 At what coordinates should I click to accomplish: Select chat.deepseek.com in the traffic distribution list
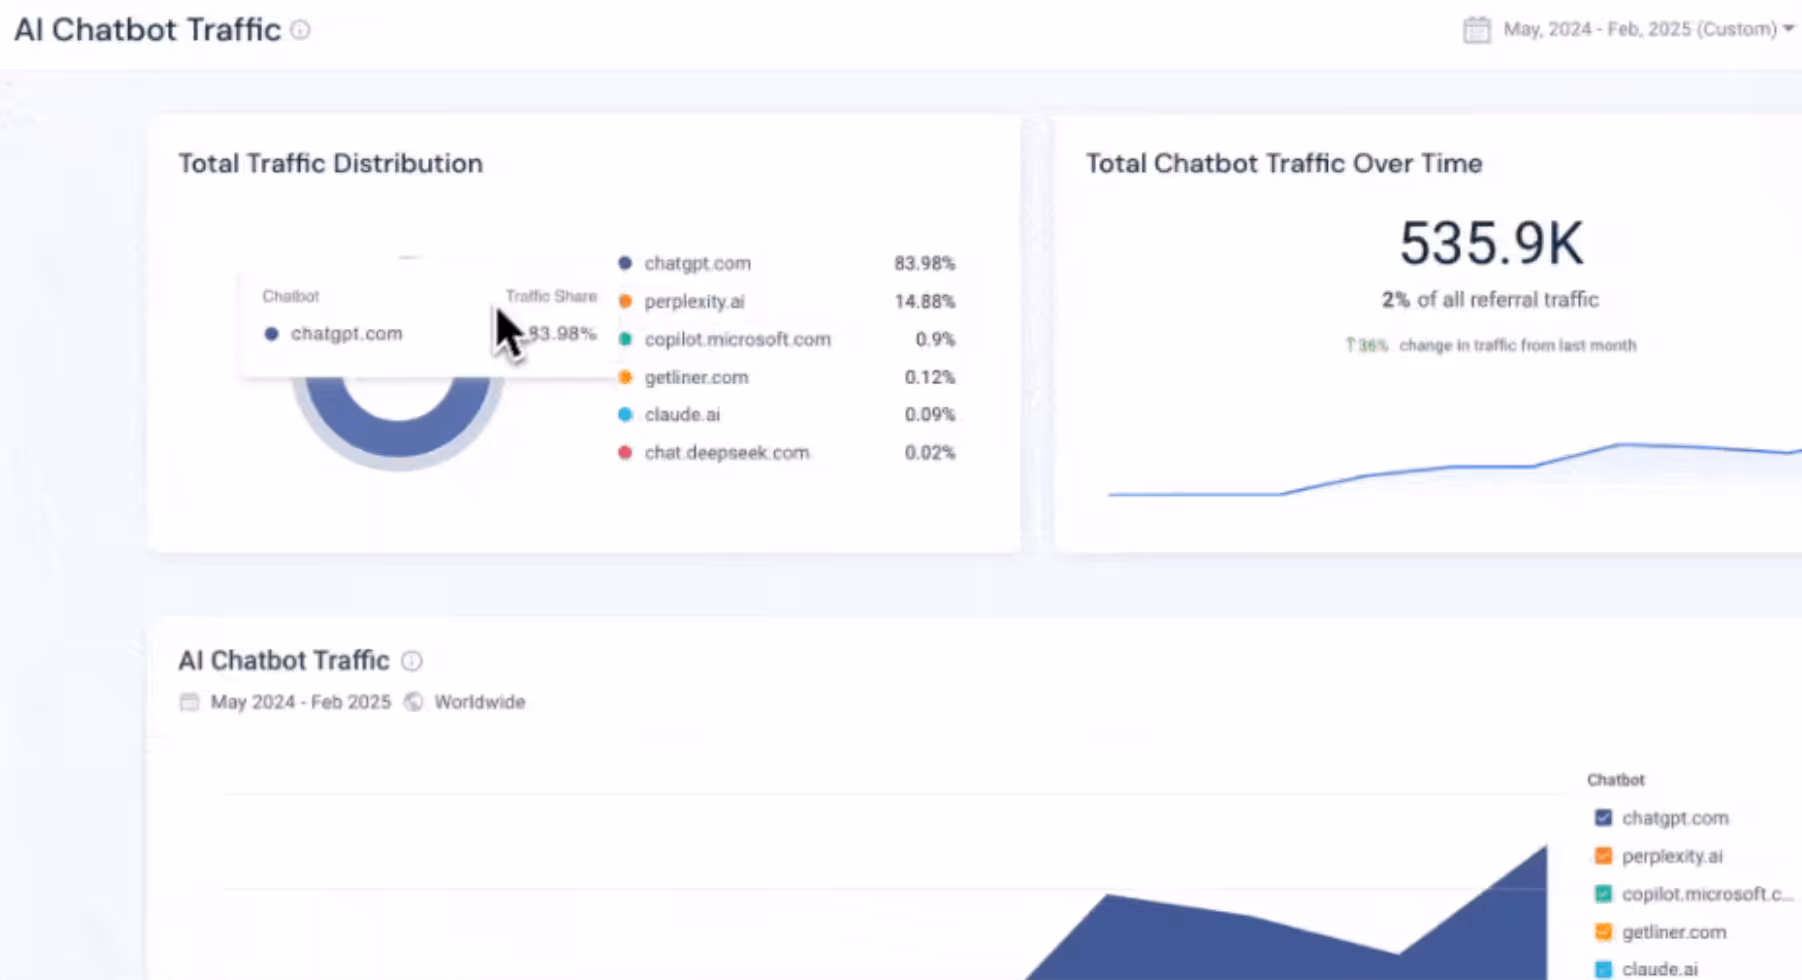click(x=727, y=452)
